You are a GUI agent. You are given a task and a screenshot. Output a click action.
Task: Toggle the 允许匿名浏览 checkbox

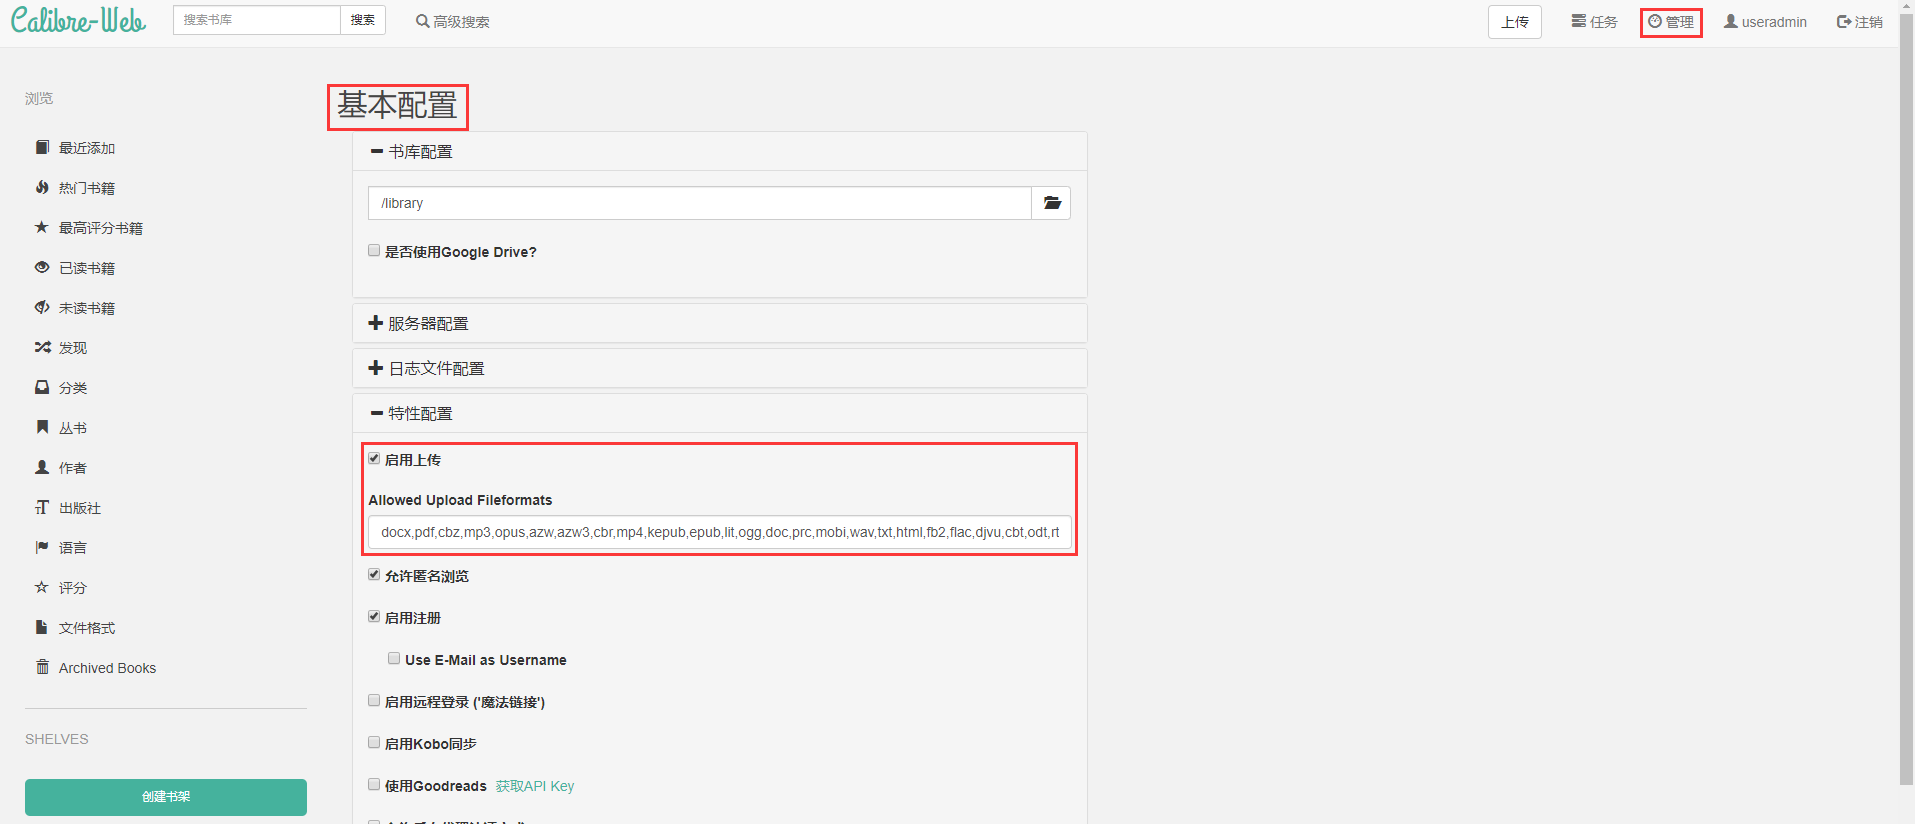374,575
